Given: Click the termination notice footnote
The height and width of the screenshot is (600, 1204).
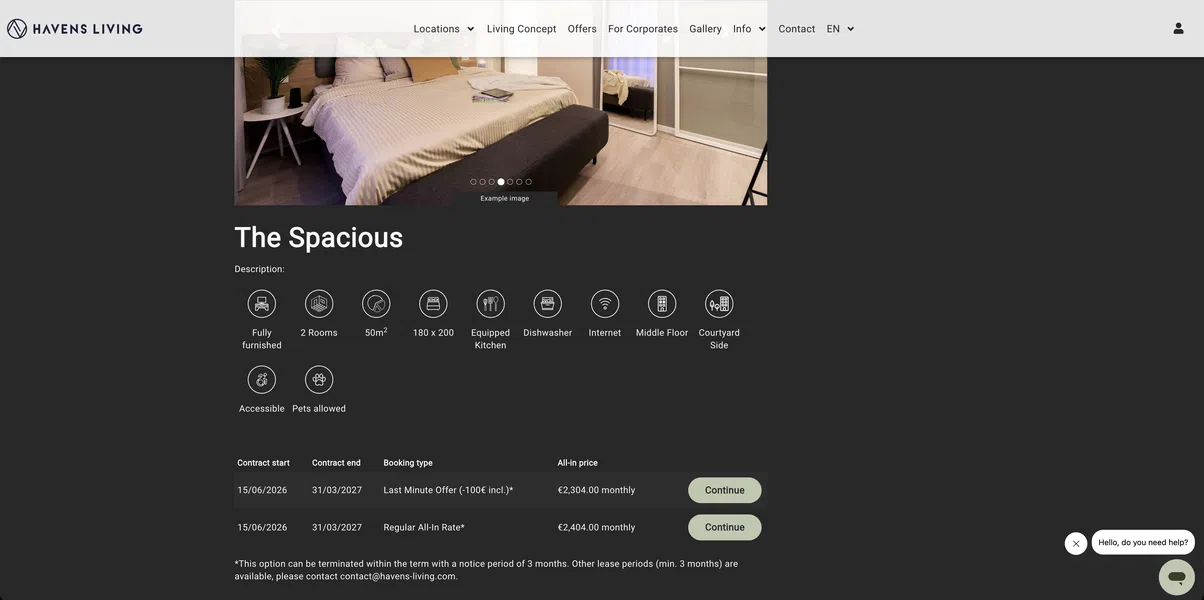Looking at the screenshot, I should pyautogui.click(x=487, y=570).
